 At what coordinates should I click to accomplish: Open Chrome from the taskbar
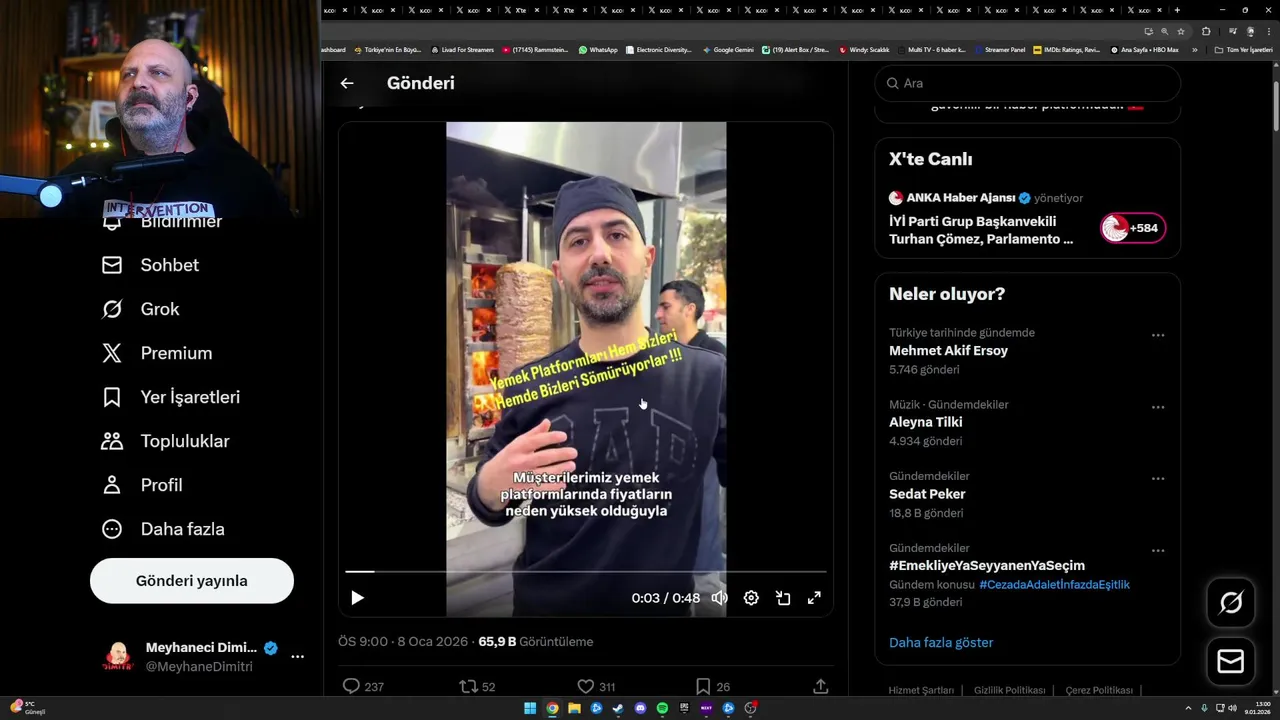552,709
